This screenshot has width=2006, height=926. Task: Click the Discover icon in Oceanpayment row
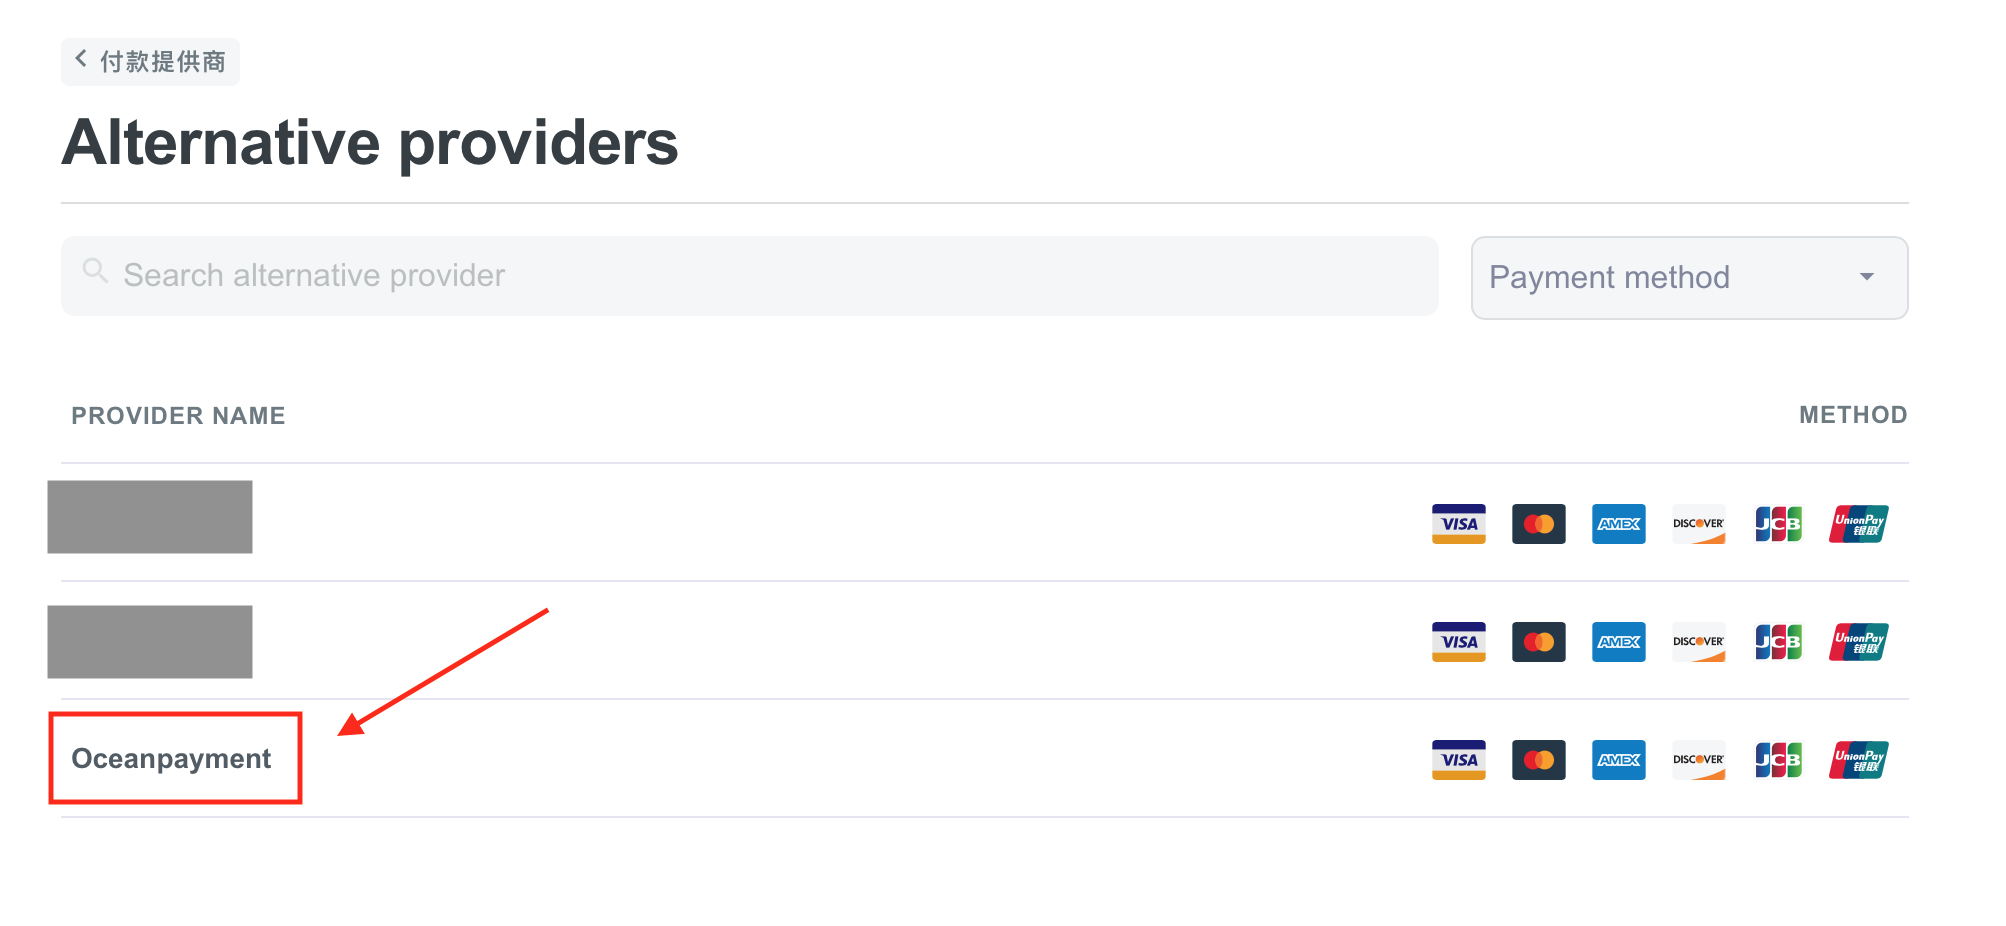tap(1698, 760)
